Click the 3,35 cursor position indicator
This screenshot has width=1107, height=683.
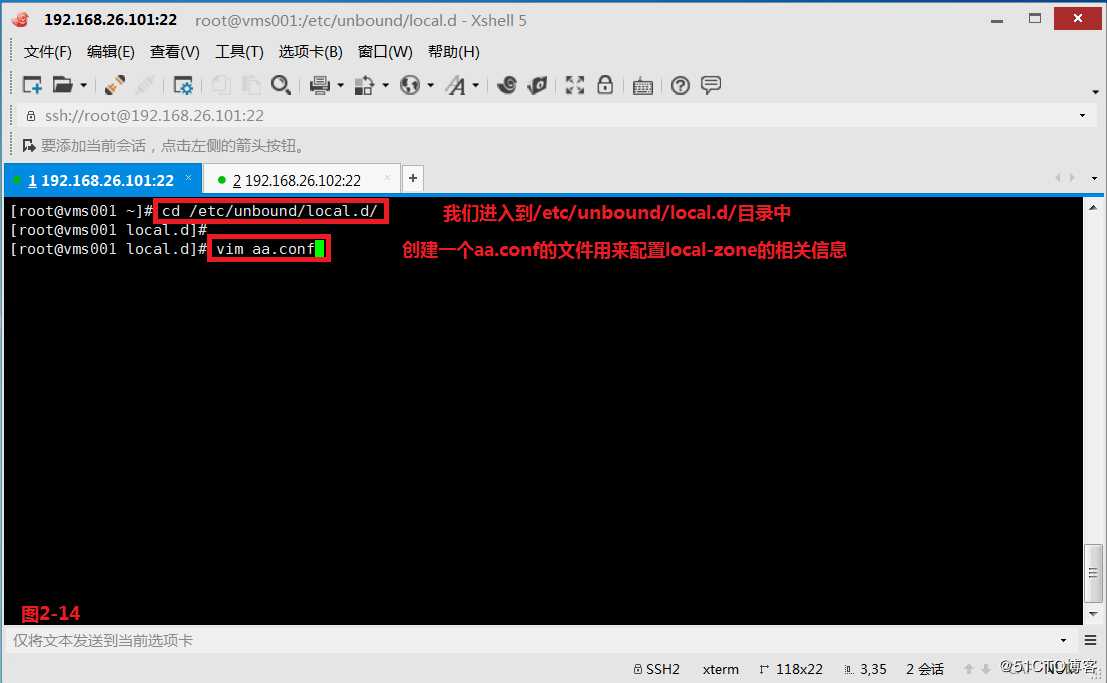[866, 669]
